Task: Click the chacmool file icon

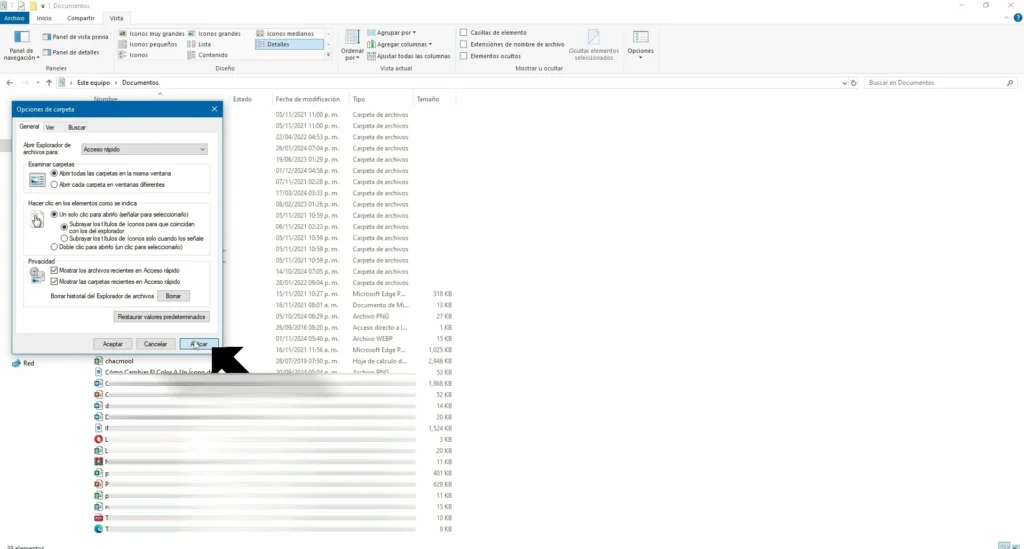Action: coord(98,361)
